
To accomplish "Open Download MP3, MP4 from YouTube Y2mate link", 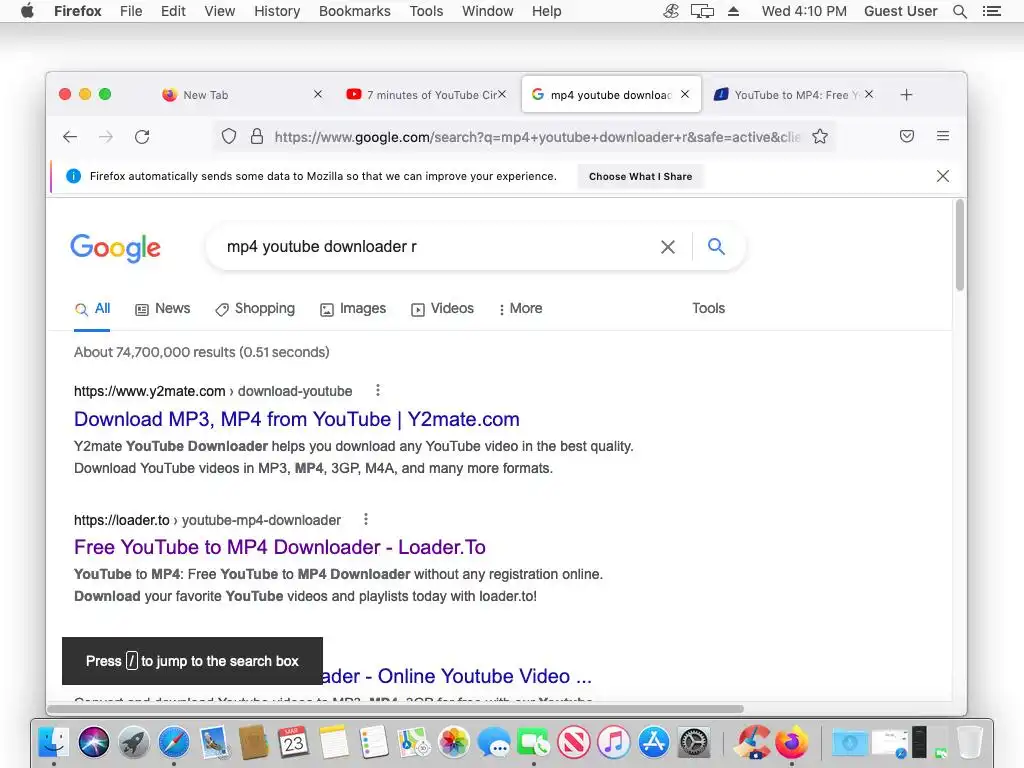I will click(x=296, y=419).
